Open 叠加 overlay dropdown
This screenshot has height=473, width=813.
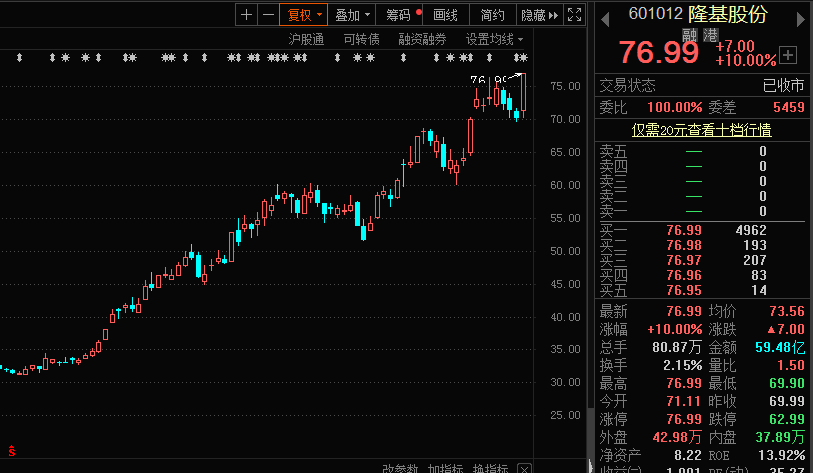pyautogui.click(x=352, y=15)
